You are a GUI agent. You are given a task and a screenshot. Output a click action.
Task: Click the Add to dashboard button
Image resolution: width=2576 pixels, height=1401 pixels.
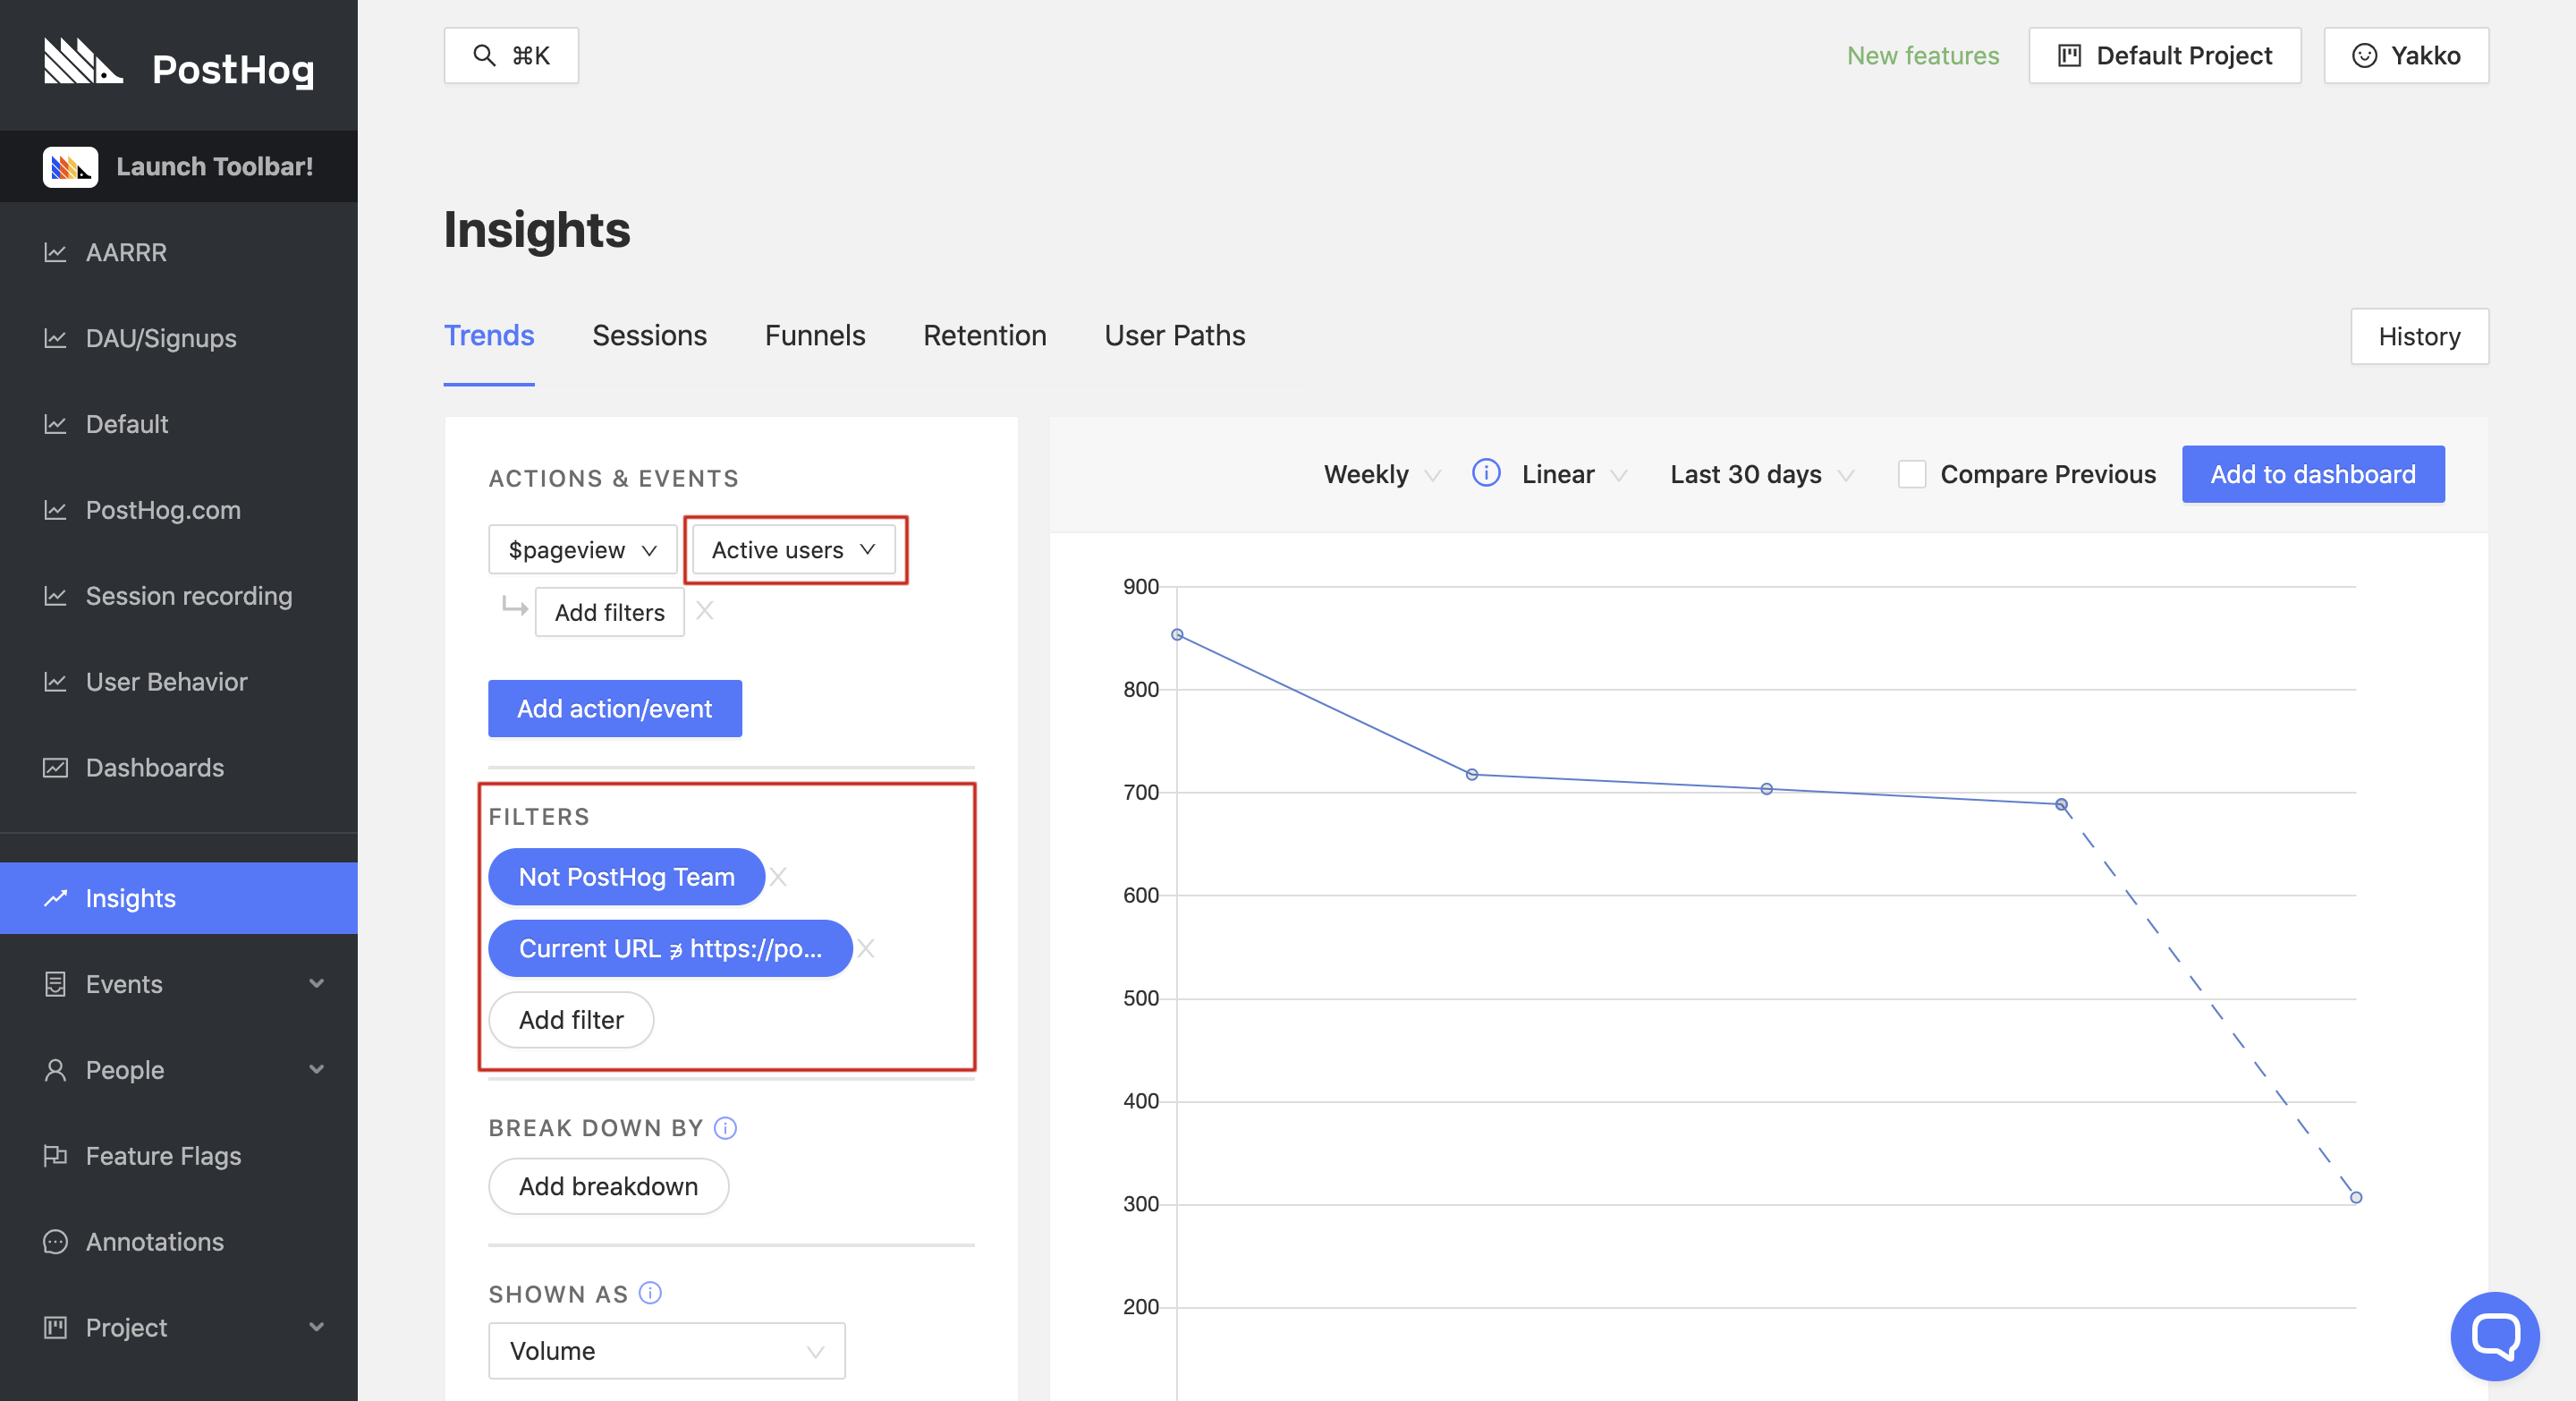[2314, 474]
